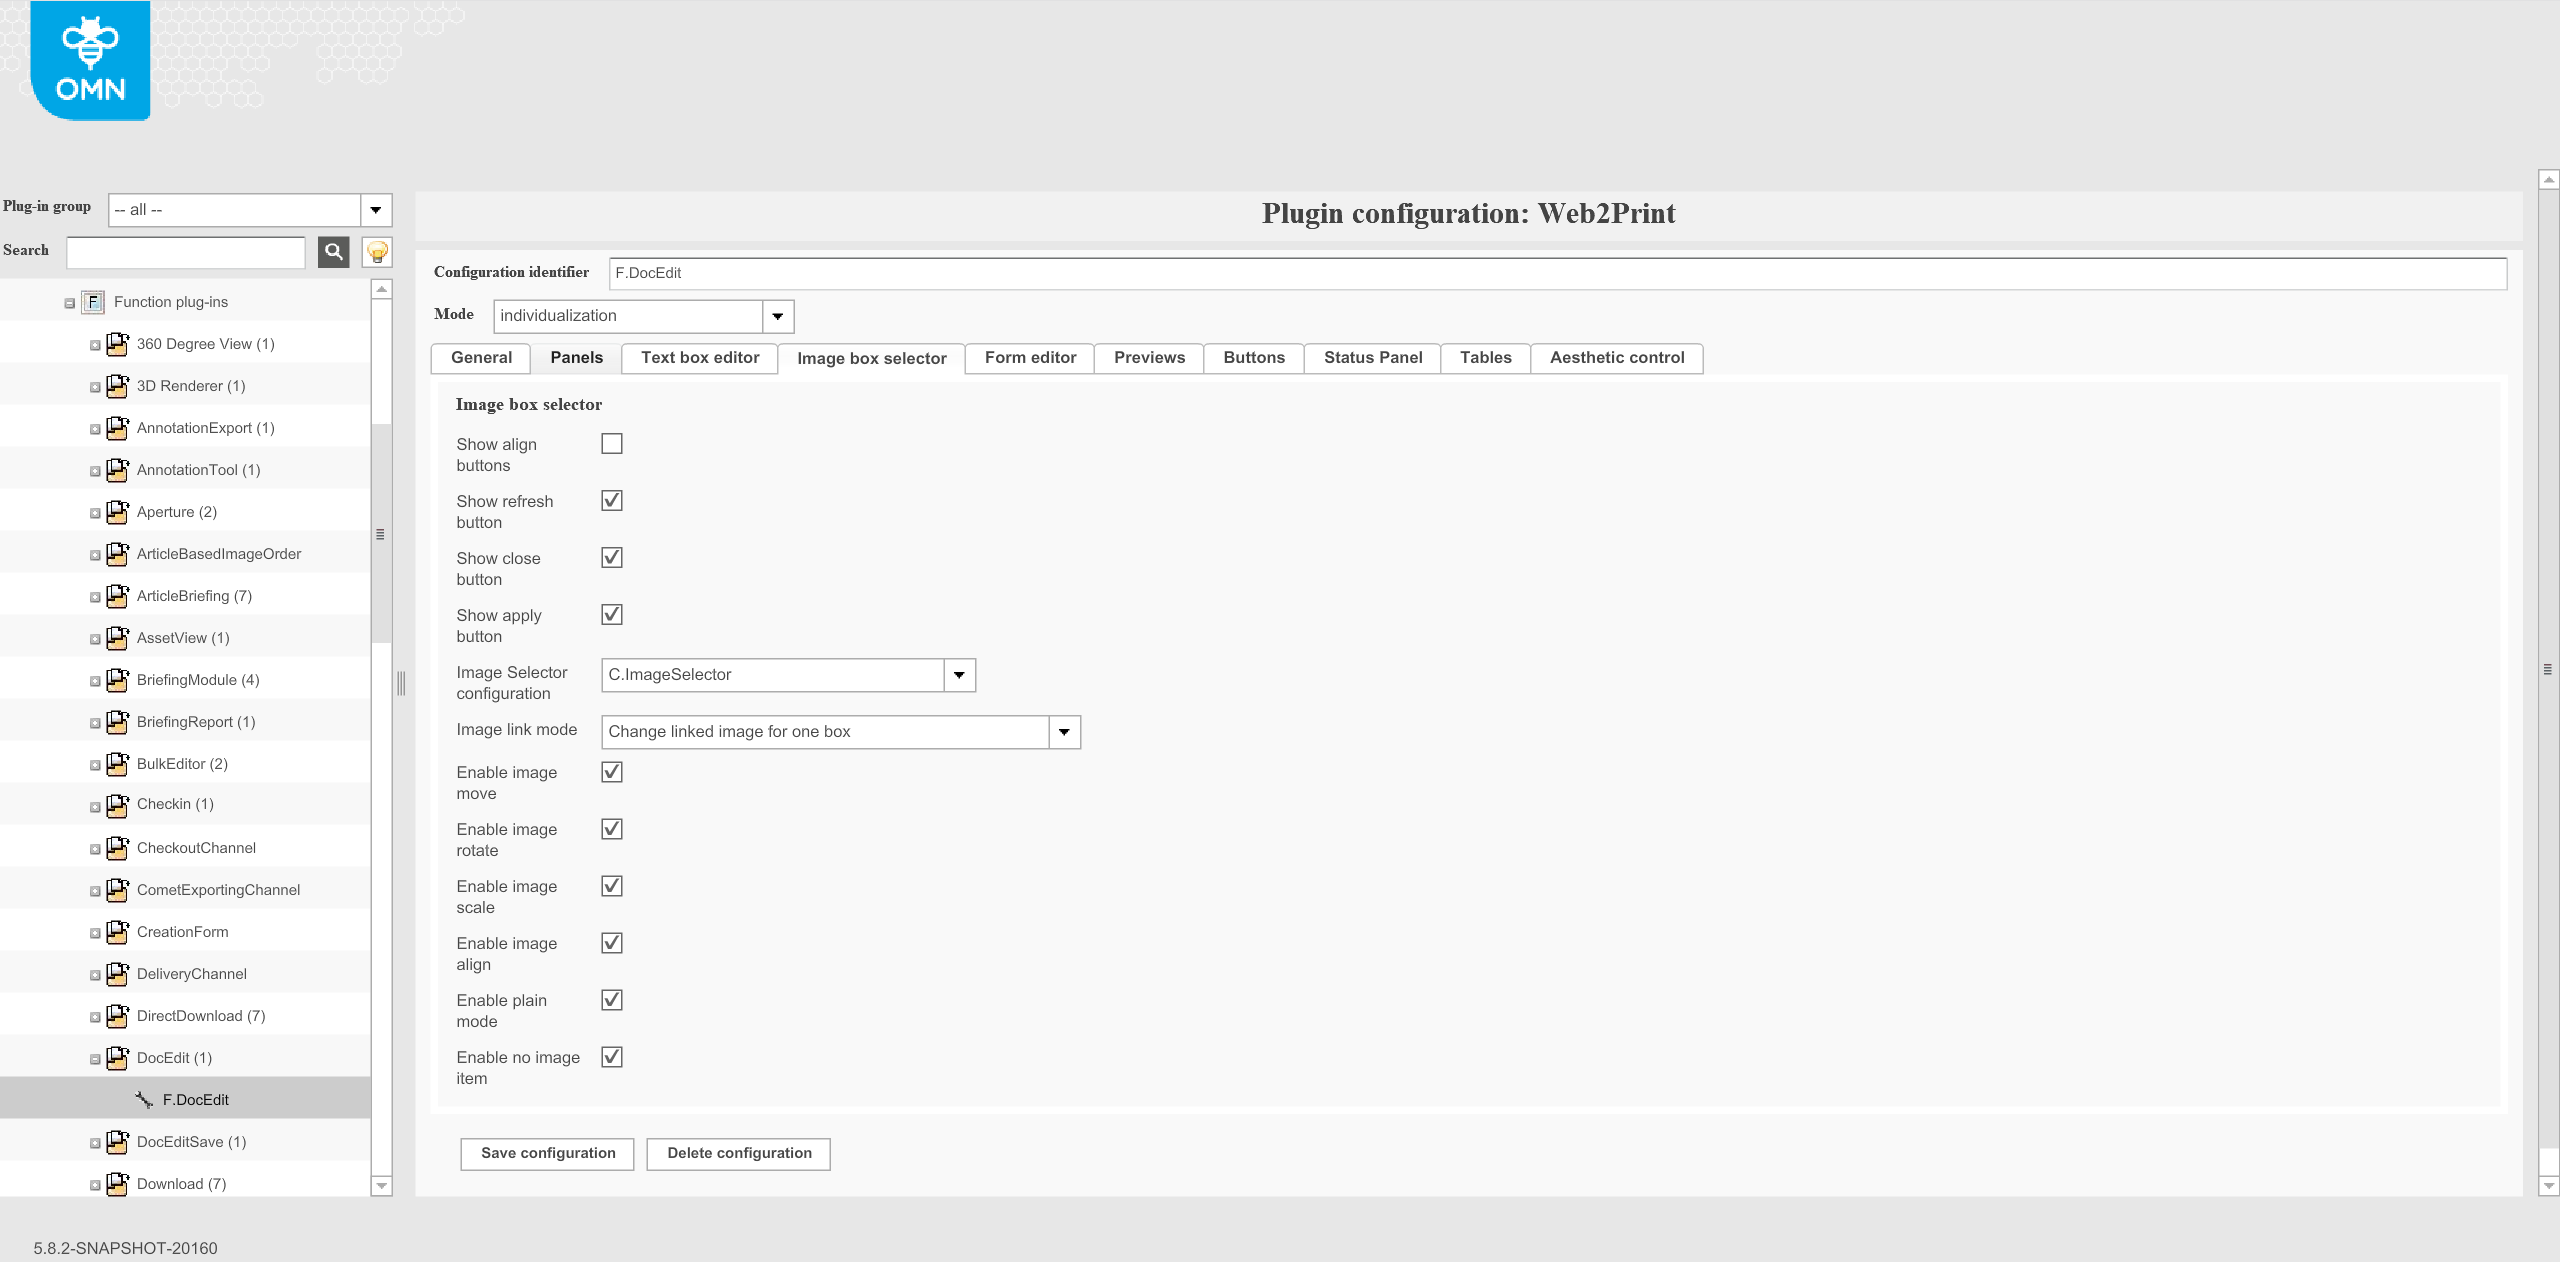Click the Save configuration button
This screenshot has height=1262, width=2560.
546,1153
